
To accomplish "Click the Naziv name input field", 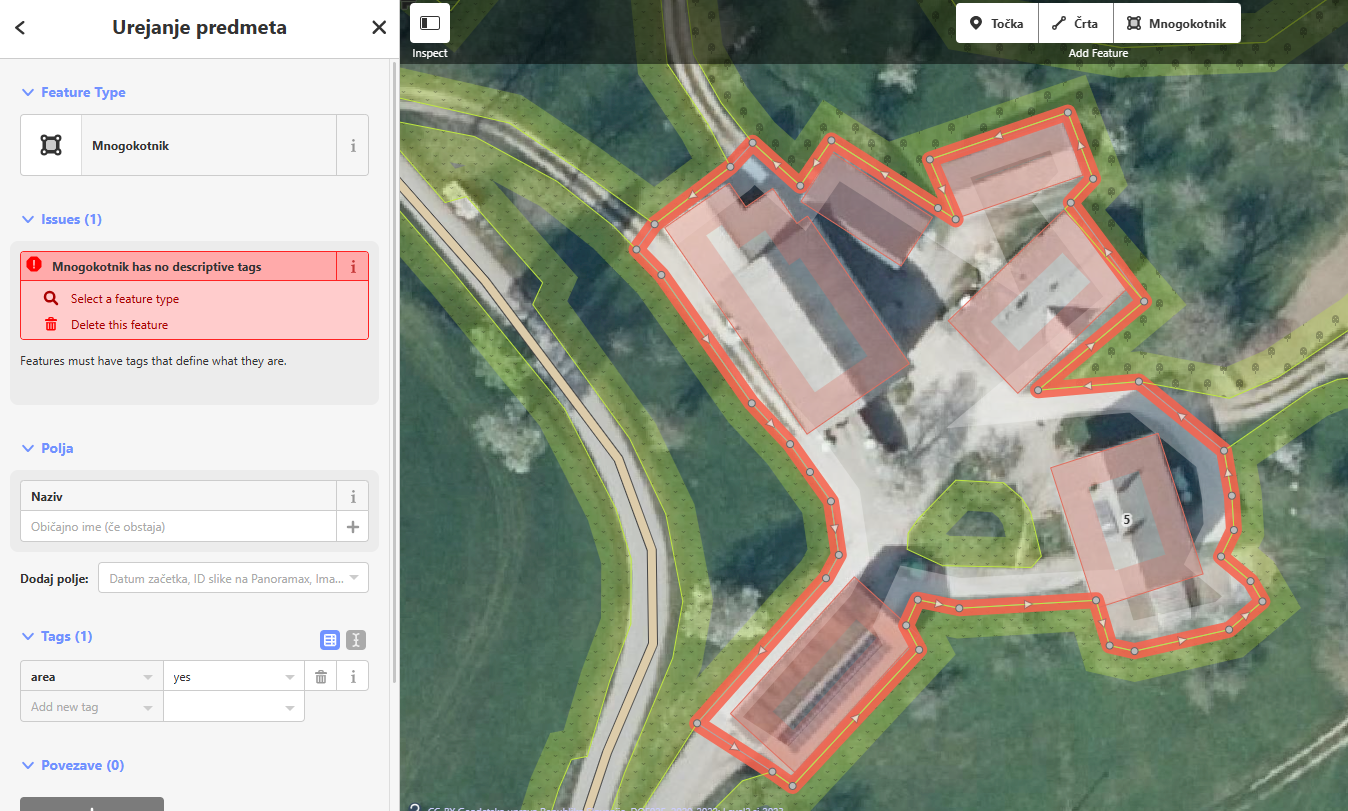I will coord(178,527).
